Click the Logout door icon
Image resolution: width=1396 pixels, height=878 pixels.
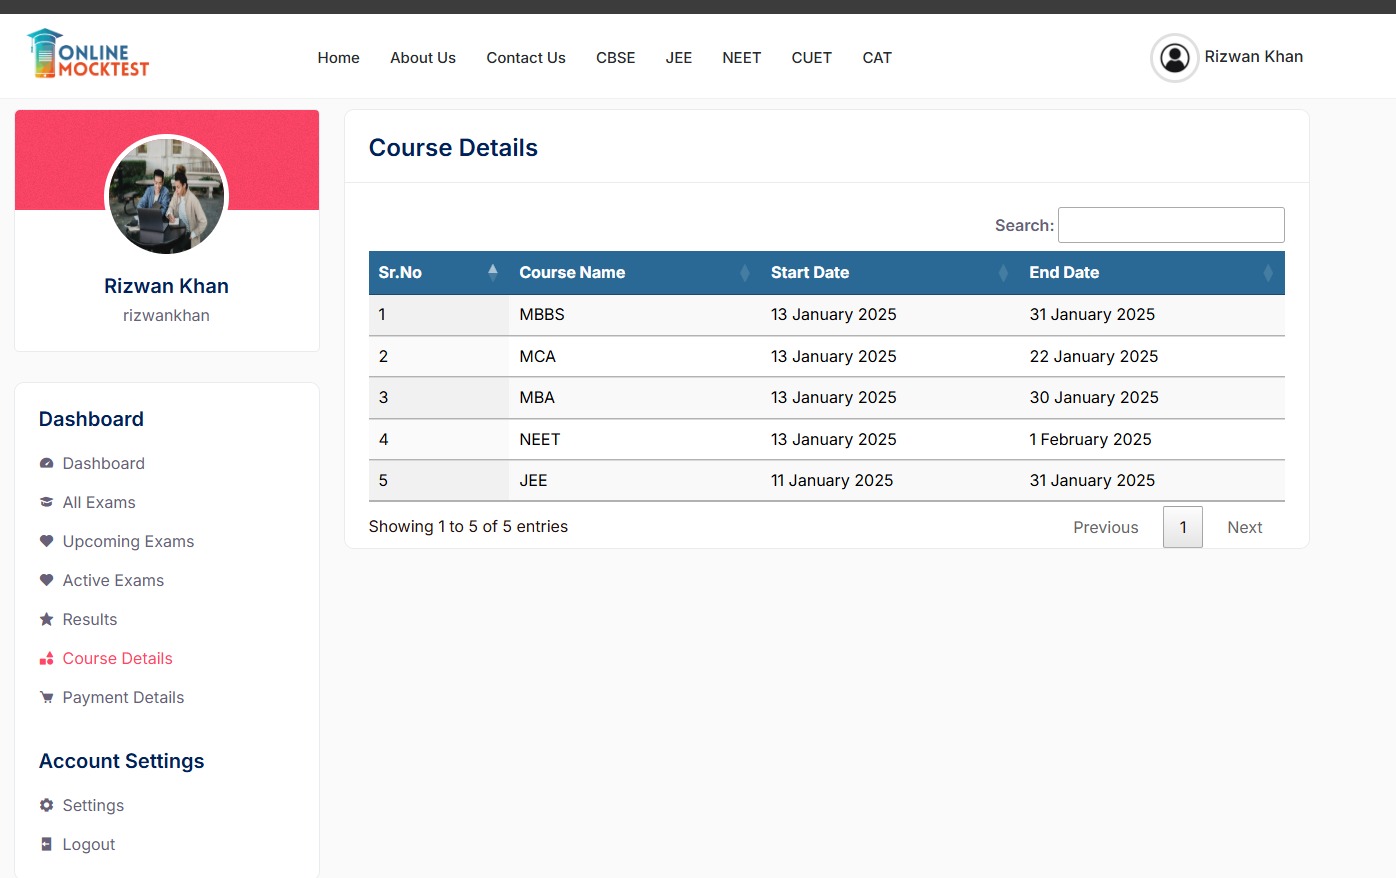(x=46, y=844)
